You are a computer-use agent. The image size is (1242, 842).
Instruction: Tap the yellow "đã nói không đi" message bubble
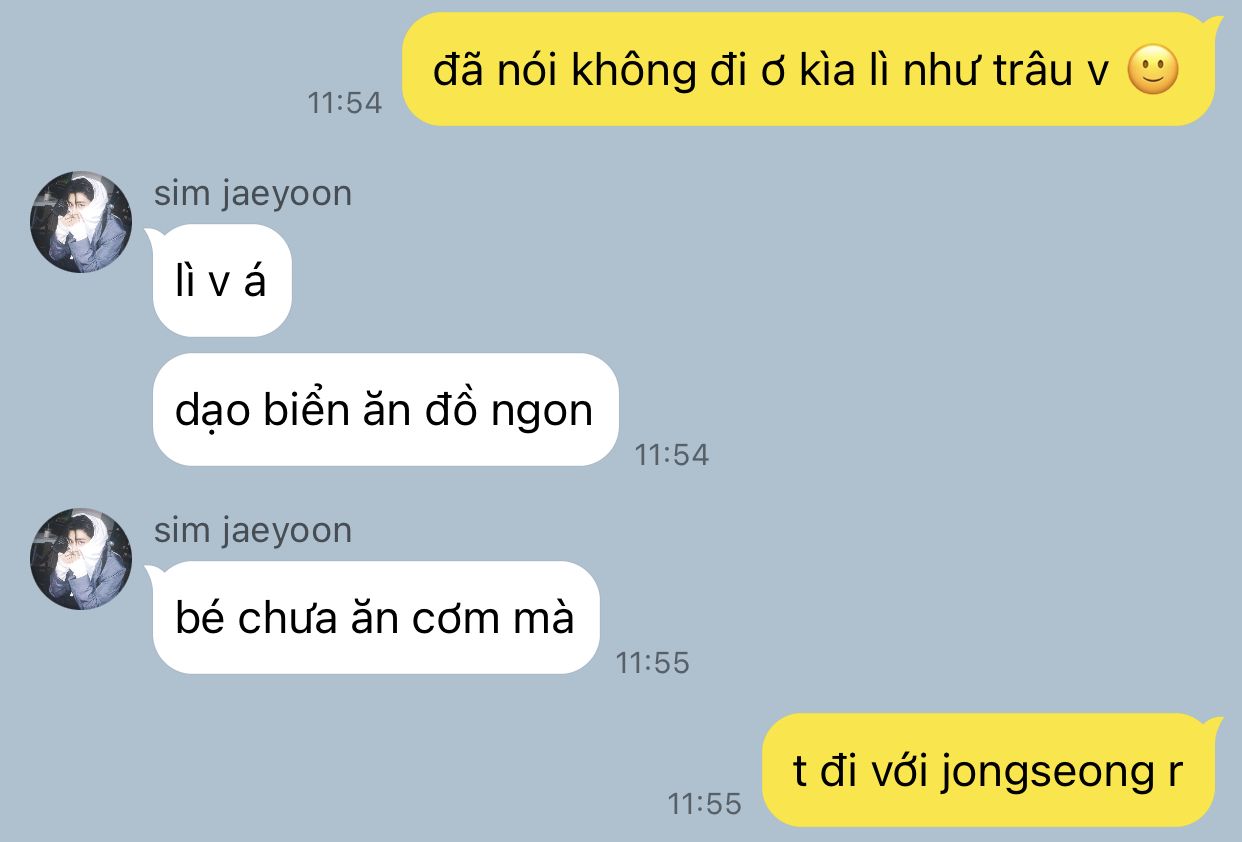click(810, 69)
